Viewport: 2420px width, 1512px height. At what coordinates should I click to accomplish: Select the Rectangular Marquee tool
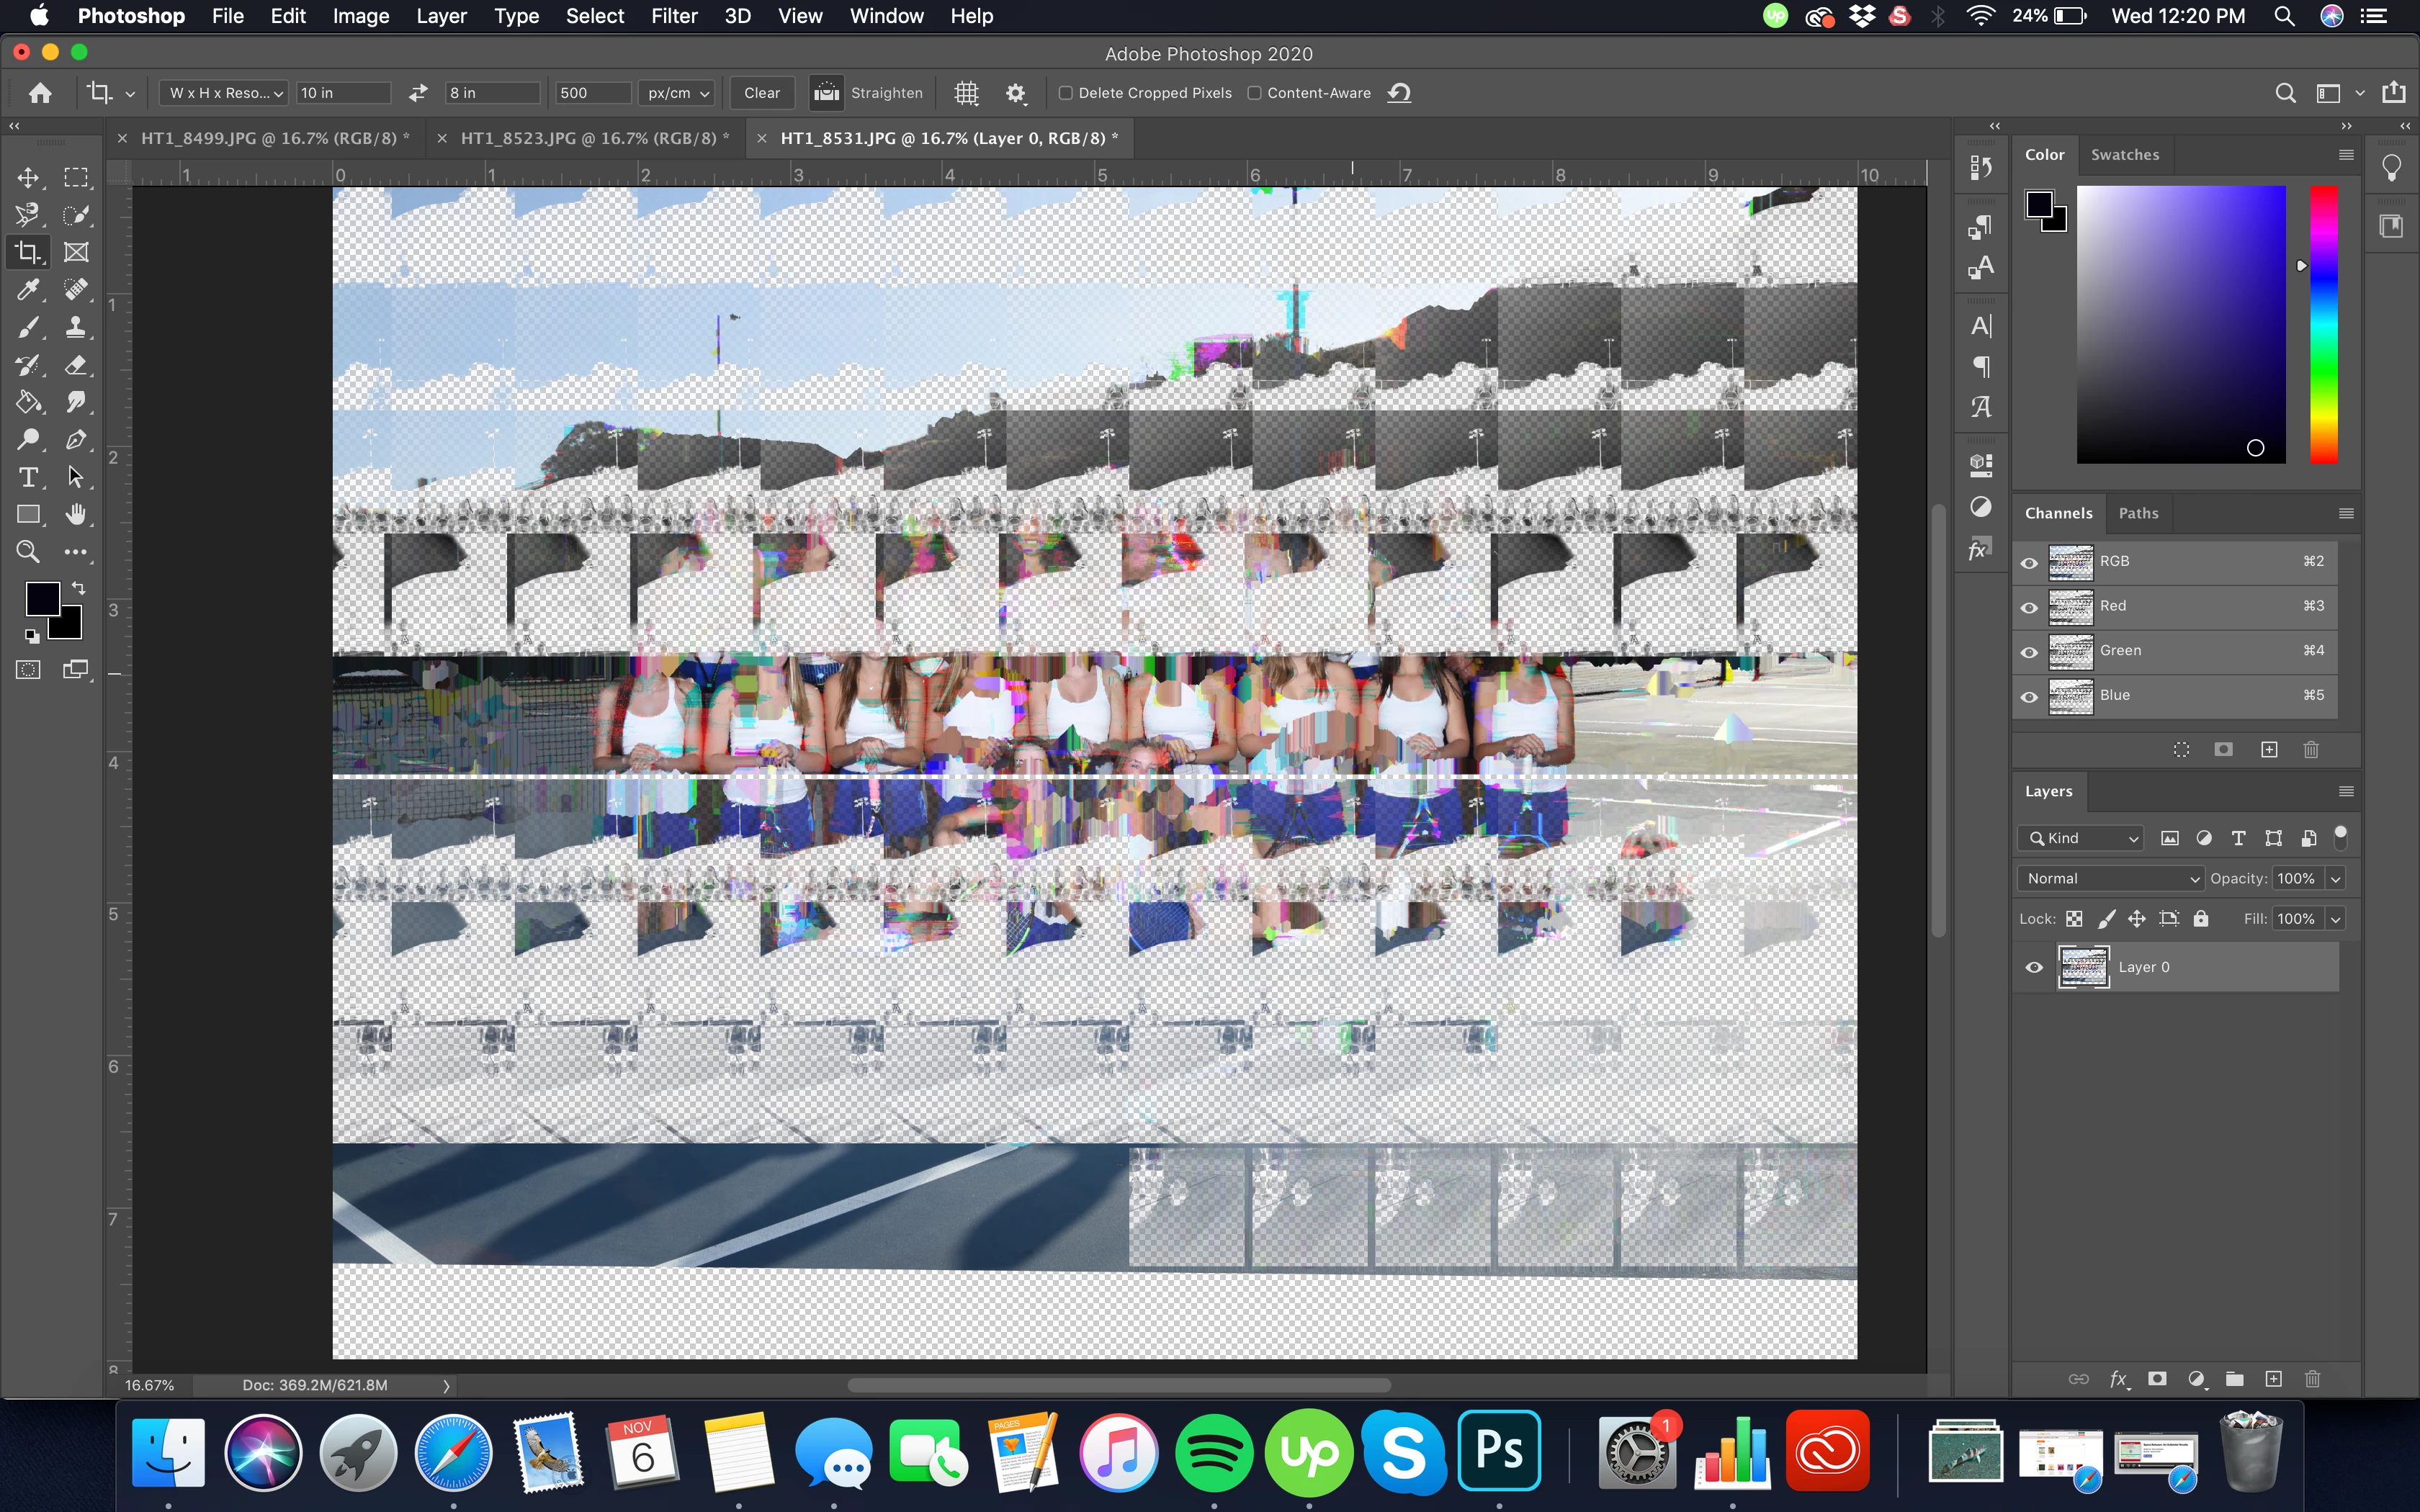76,178
